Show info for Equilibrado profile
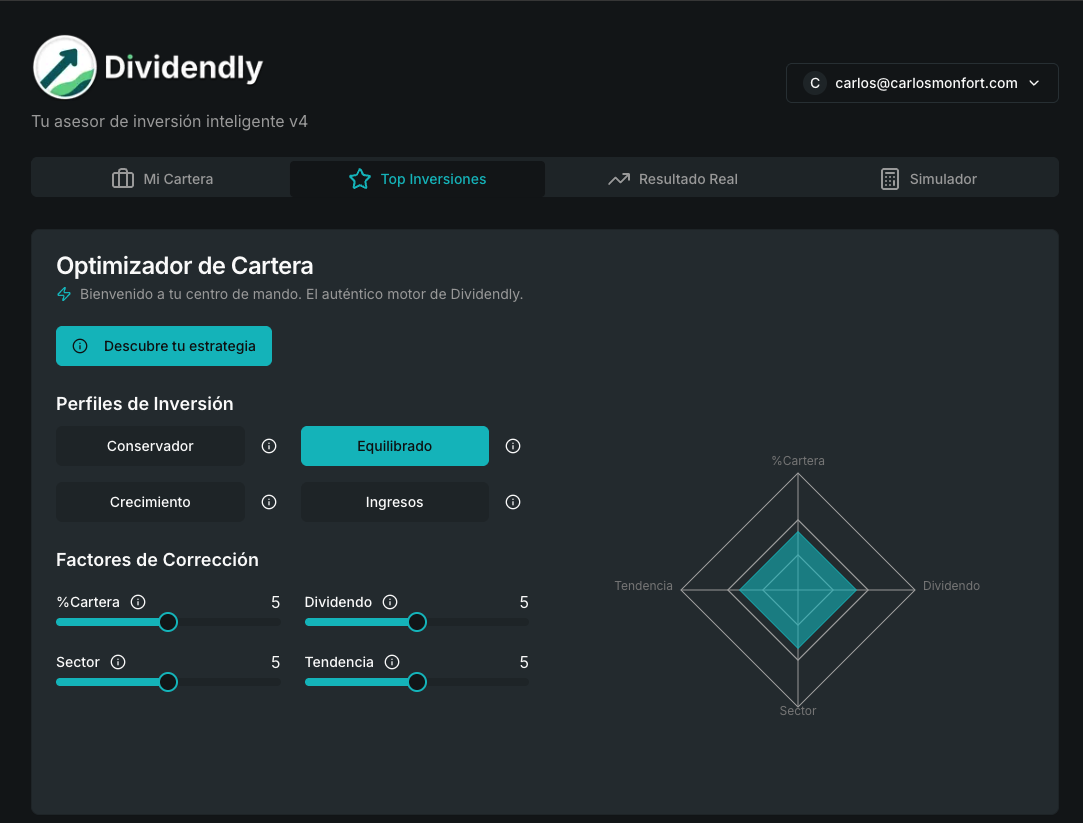This screenshot has width=1083, height=823. [512, 446]
